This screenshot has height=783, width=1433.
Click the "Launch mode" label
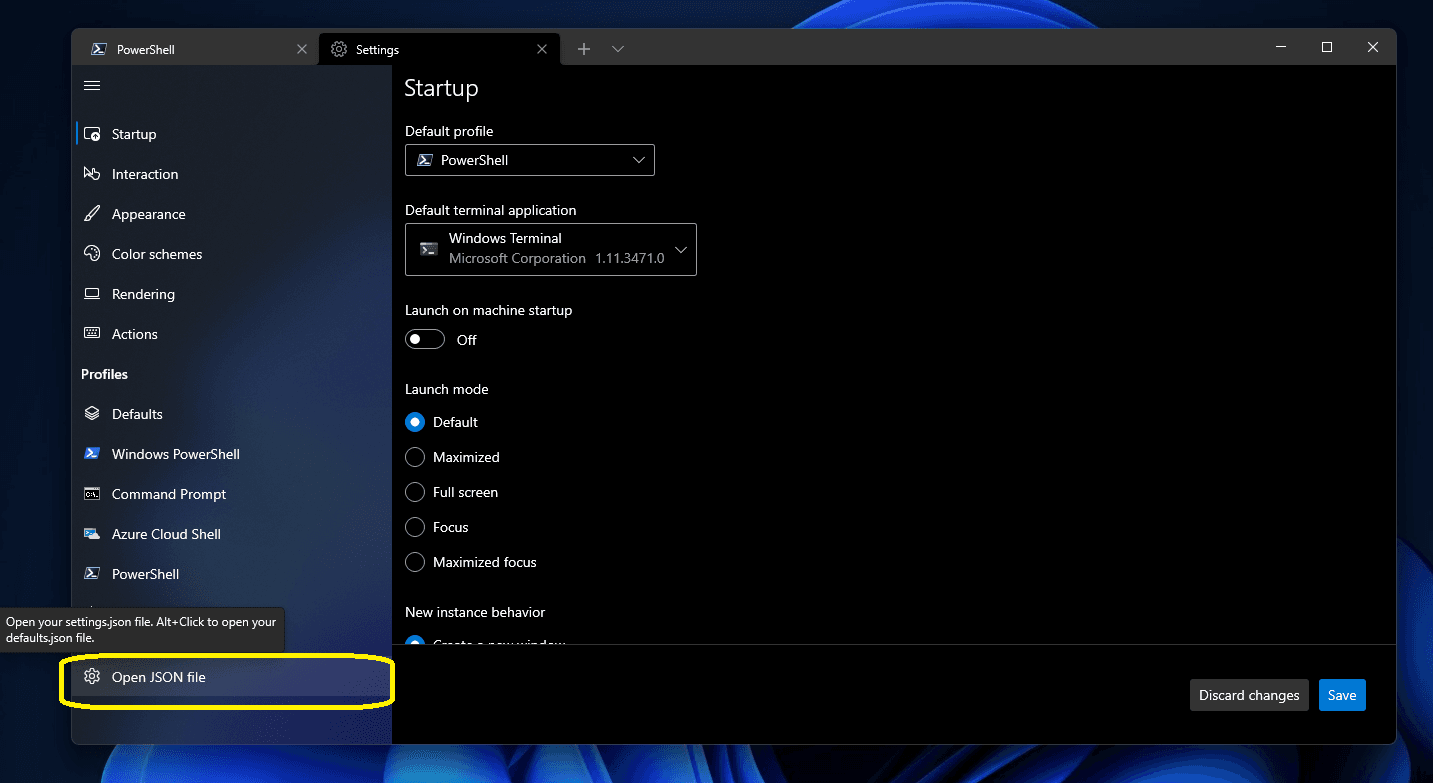click(x=447, y=389)
